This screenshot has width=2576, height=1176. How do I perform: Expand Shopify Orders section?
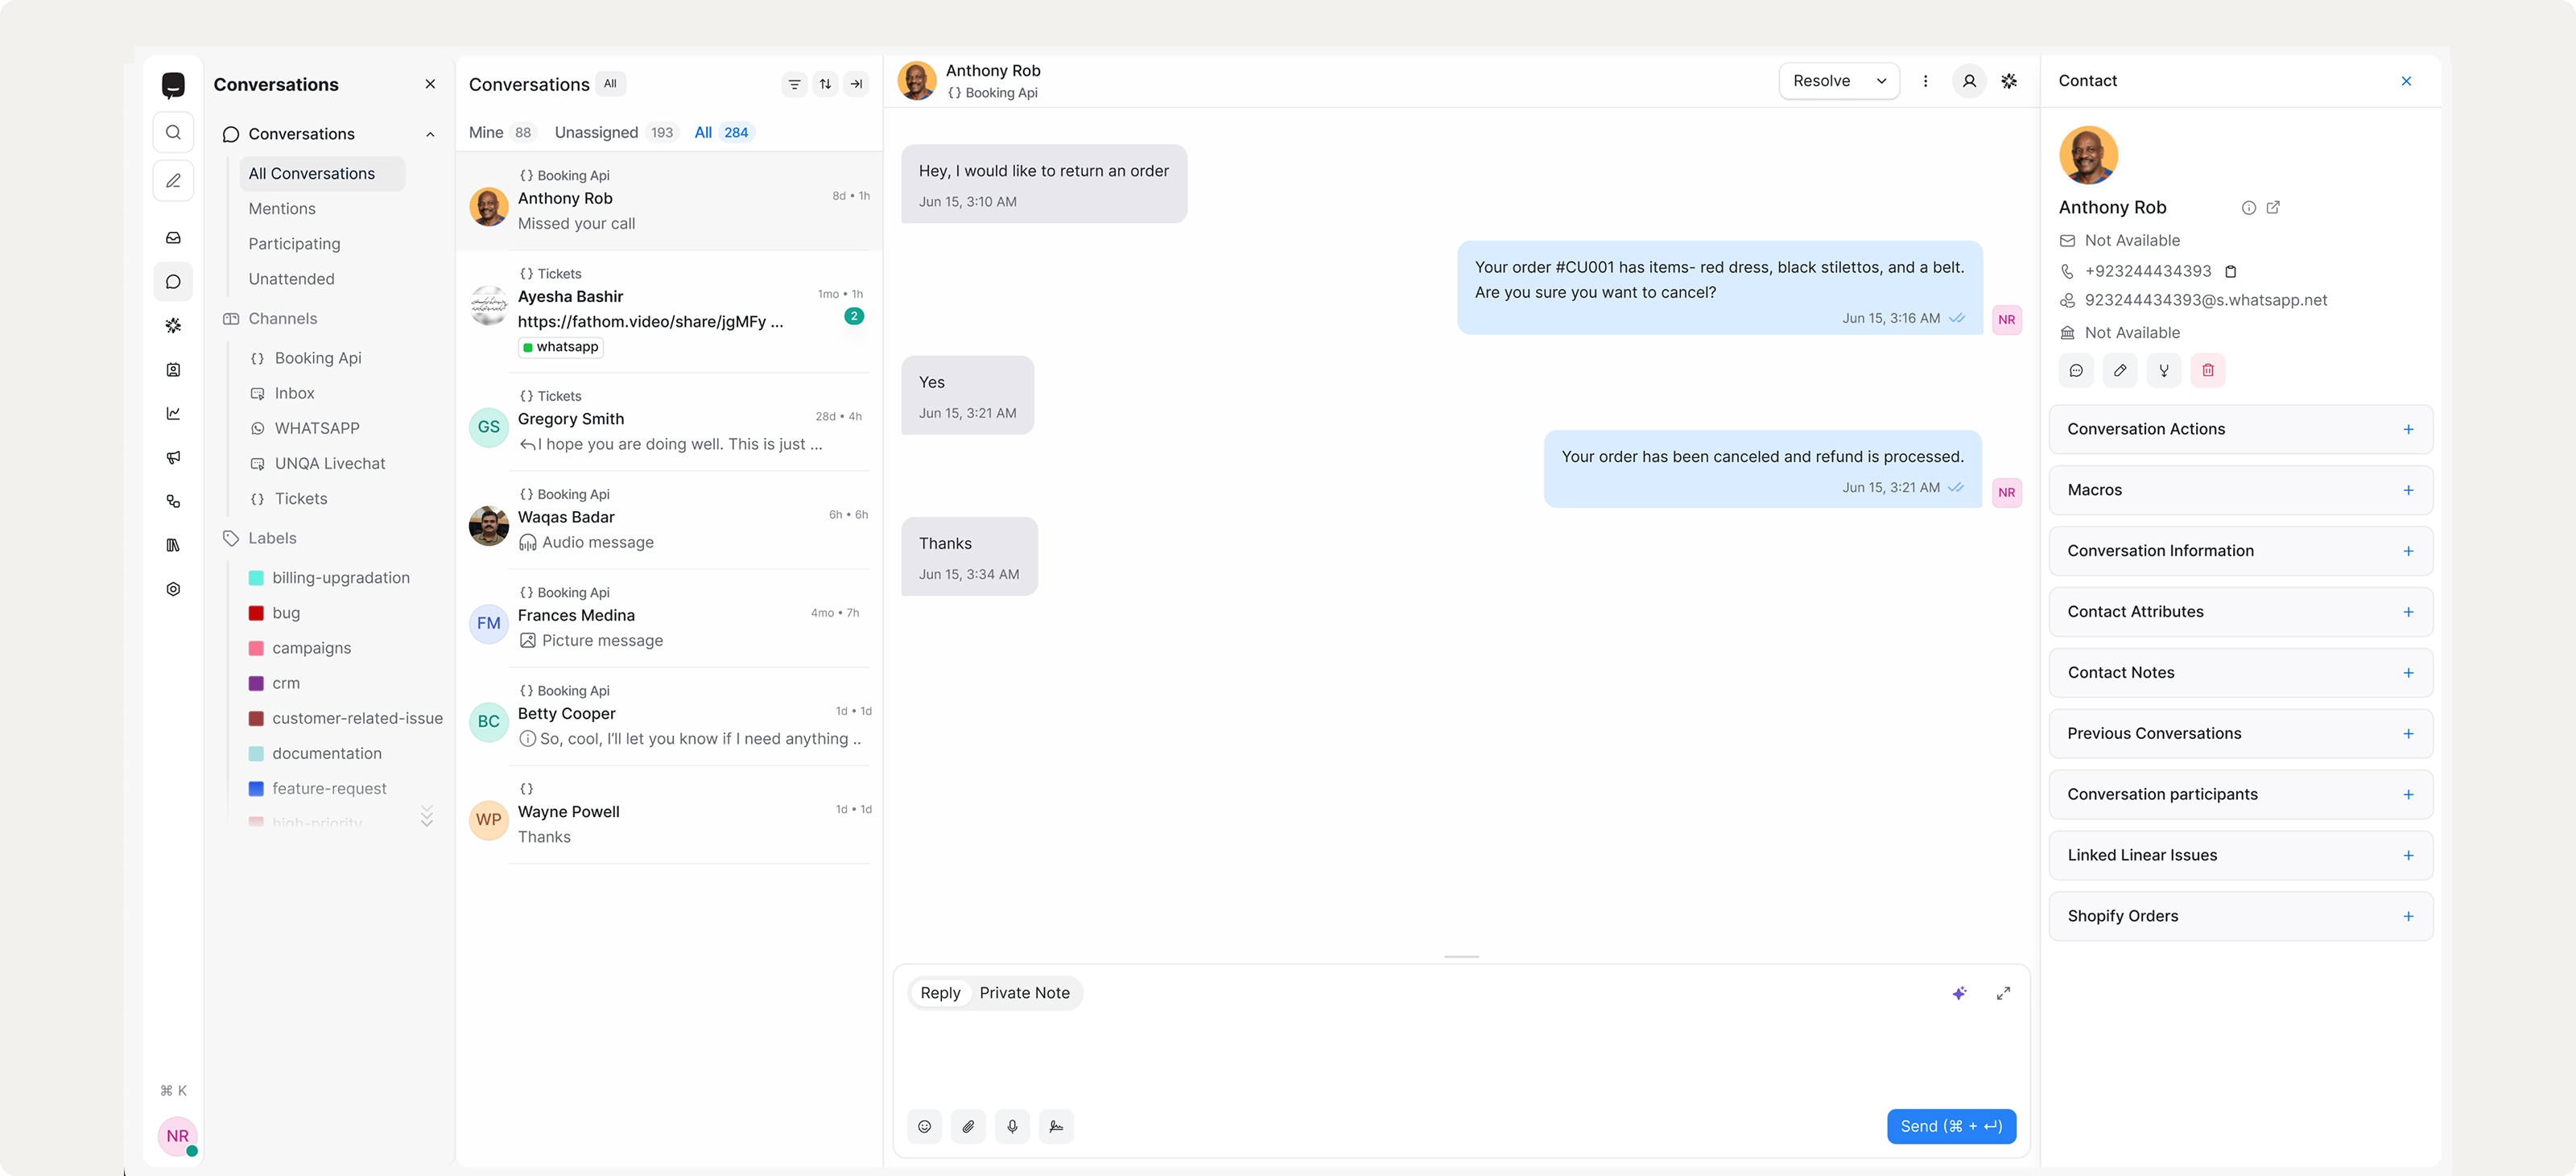click(x=2240, y=916)
